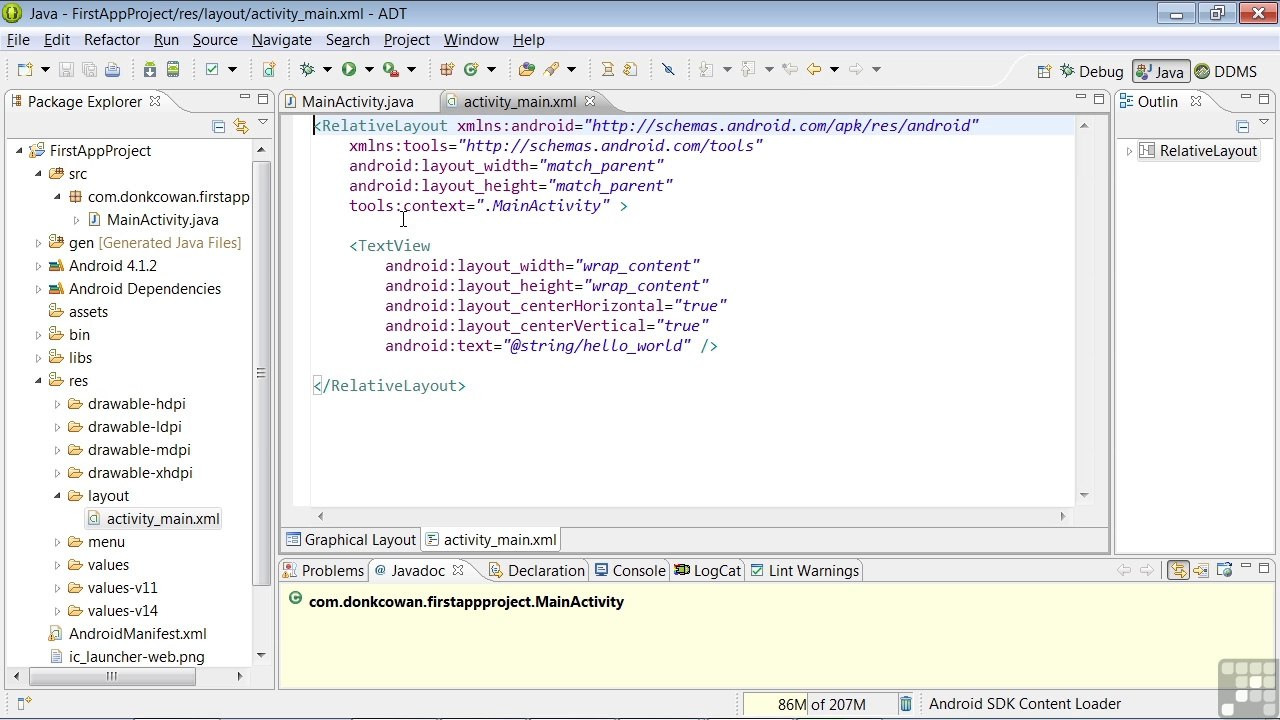The width and height of the screenshot is (1280, 720).
Task: Open the Android Virtual Device Manager icon
Action: [x=173, y=69]
